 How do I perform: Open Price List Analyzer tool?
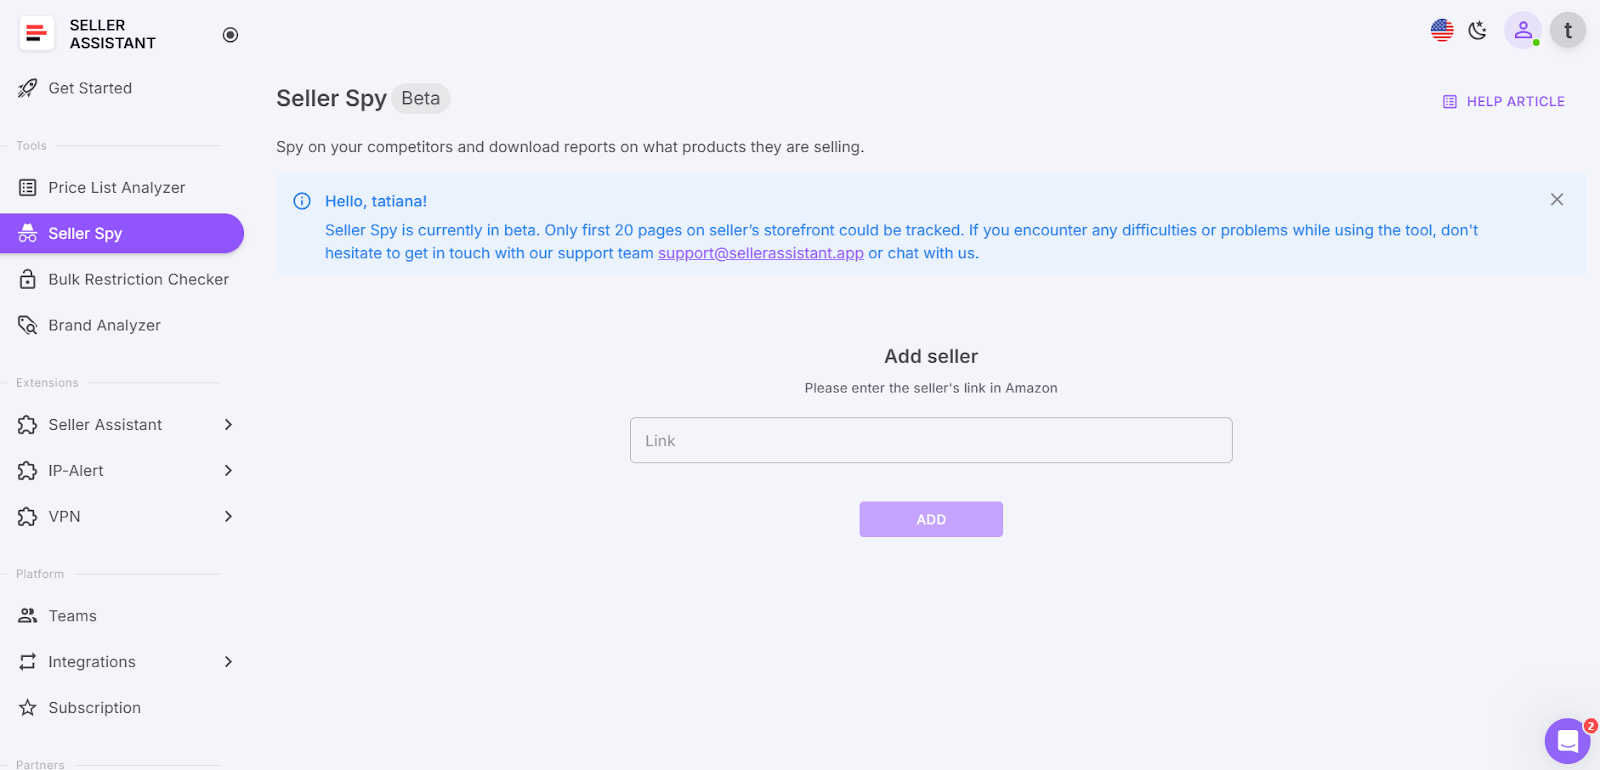[116, 188]
